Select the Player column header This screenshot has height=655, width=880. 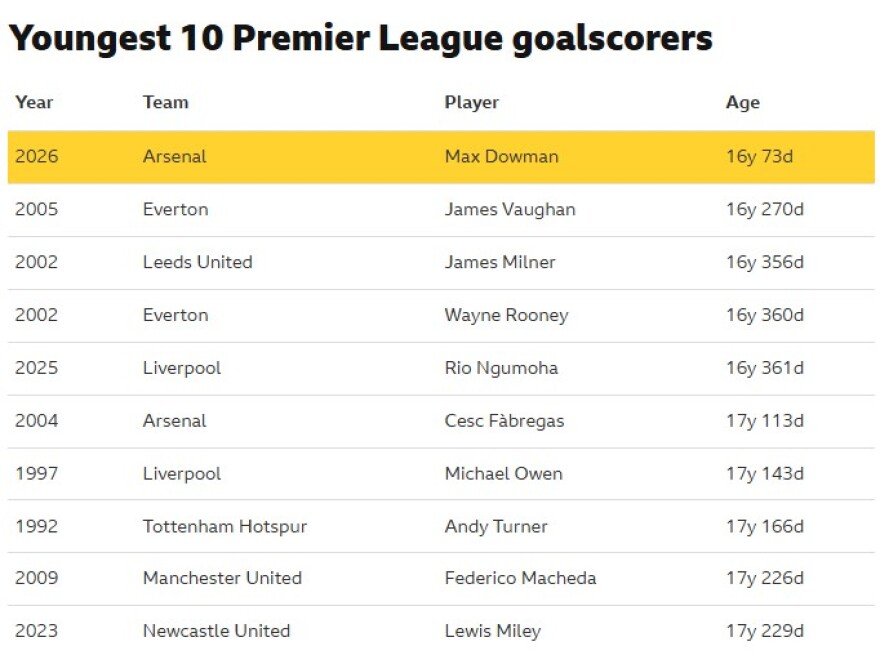(x=471, y=102)
